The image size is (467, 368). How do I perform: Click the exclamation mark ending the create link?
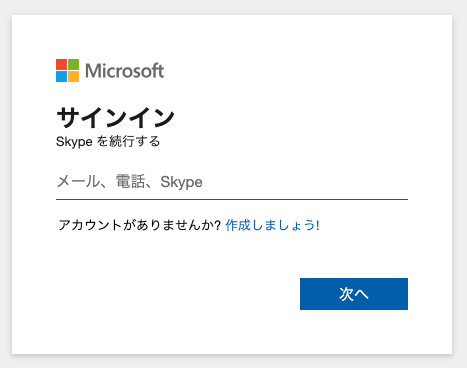[318, 225]
